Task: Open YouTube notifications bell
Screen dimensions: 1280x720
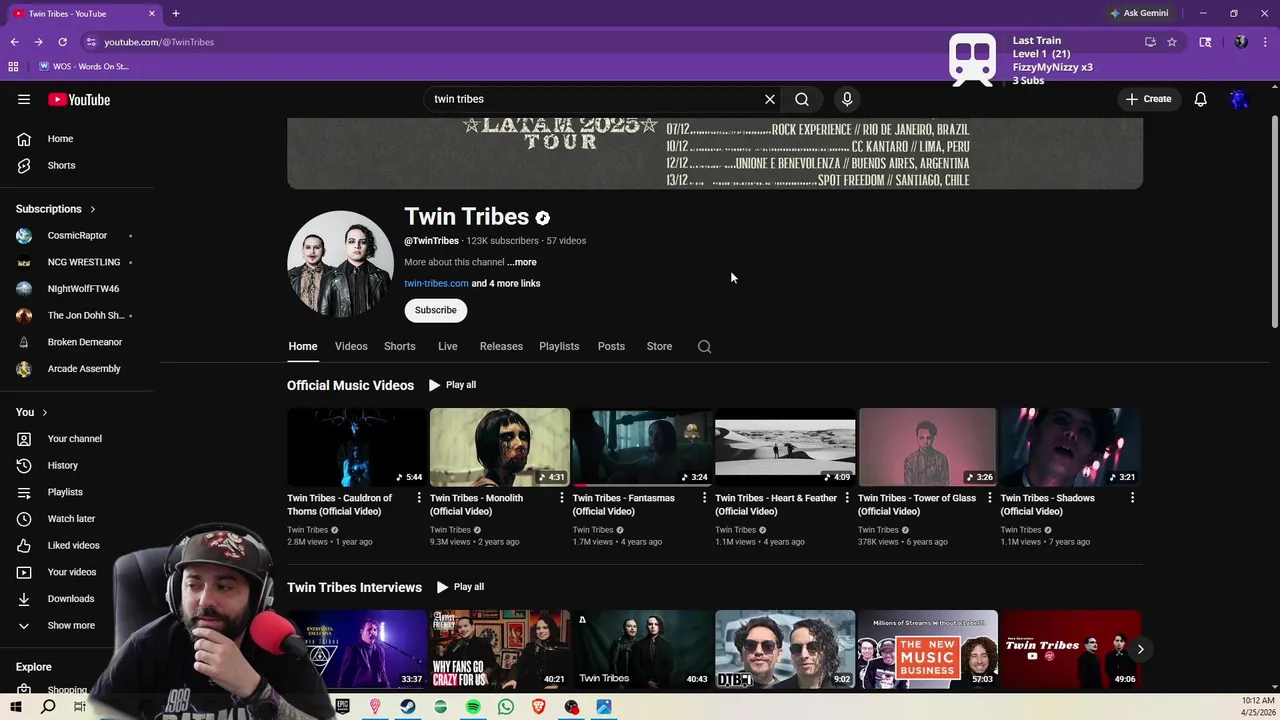Action: coord(1201,99)
